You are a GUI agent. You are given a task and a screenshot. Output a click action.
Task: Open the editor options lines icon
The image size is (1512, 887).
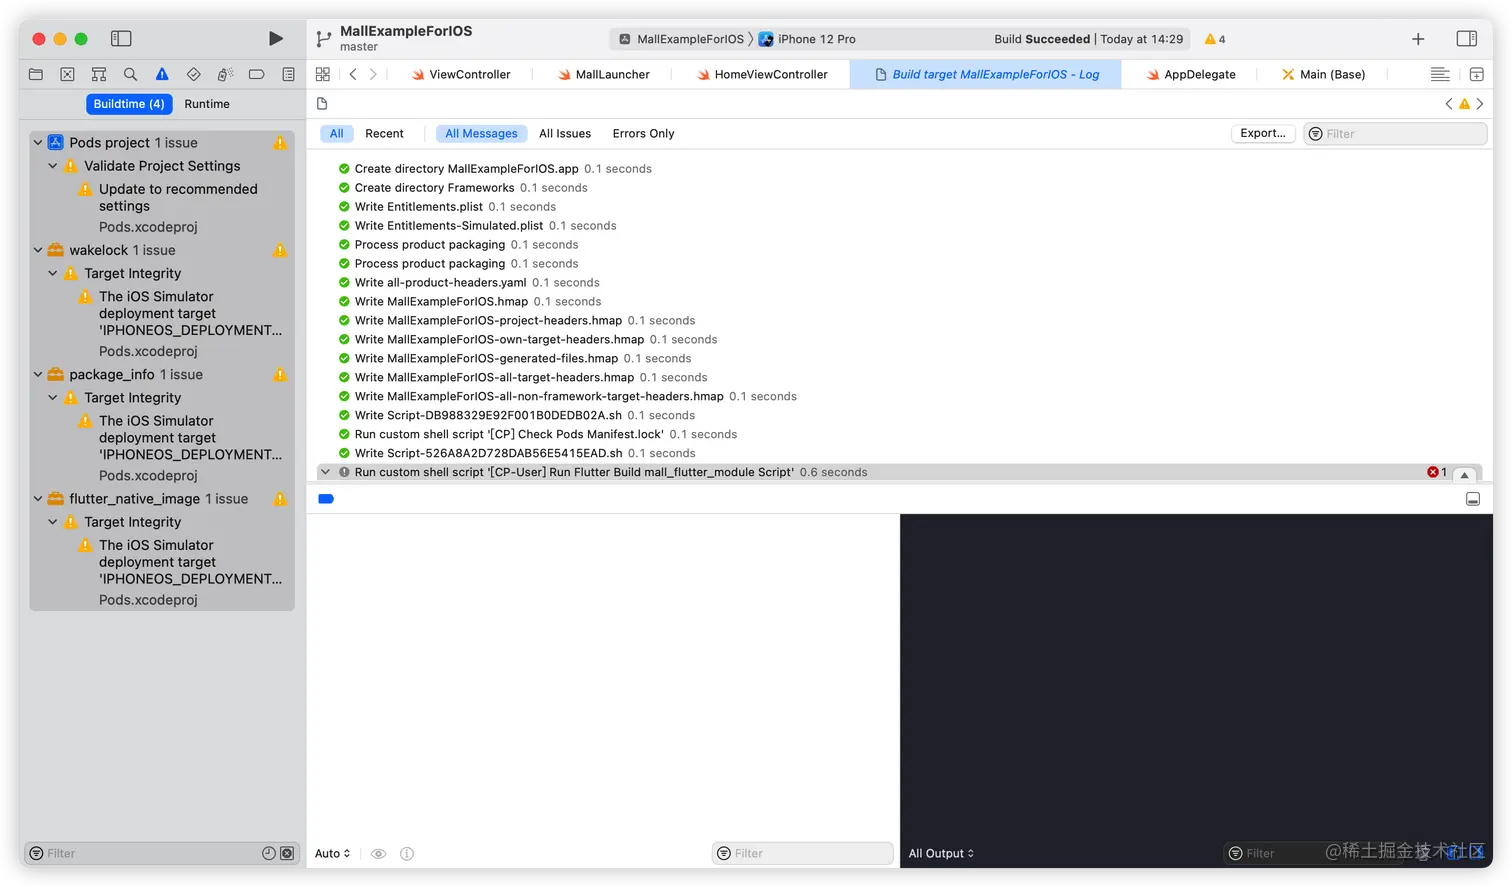pyautogui.click(x=1440, y=74)
